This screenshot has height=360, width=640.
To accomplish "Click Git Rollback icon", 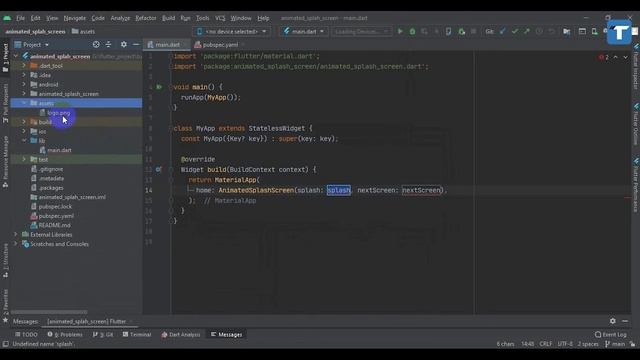I will tap(551, 31).
